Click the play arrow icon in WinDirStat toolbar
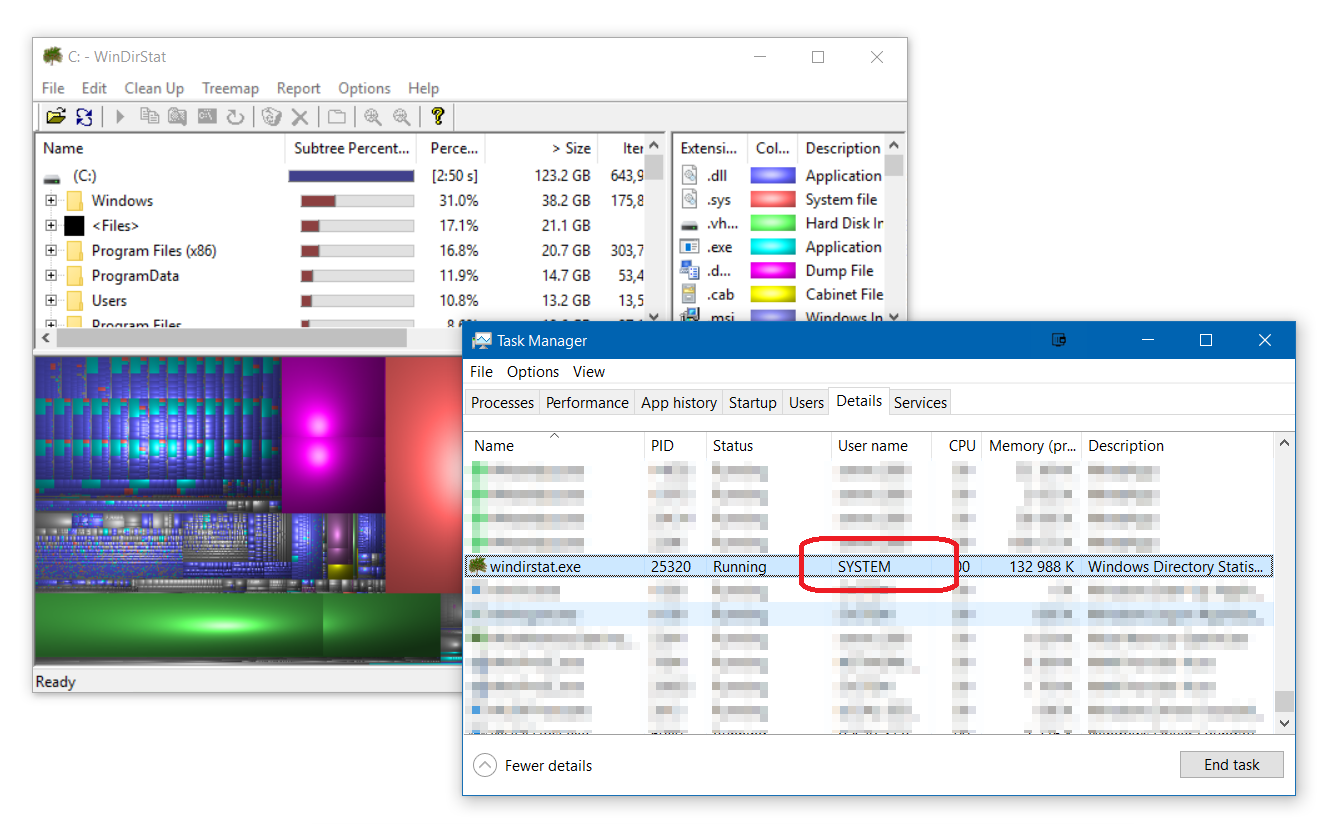The image size is (1329, 826). (x=120, y=117)
